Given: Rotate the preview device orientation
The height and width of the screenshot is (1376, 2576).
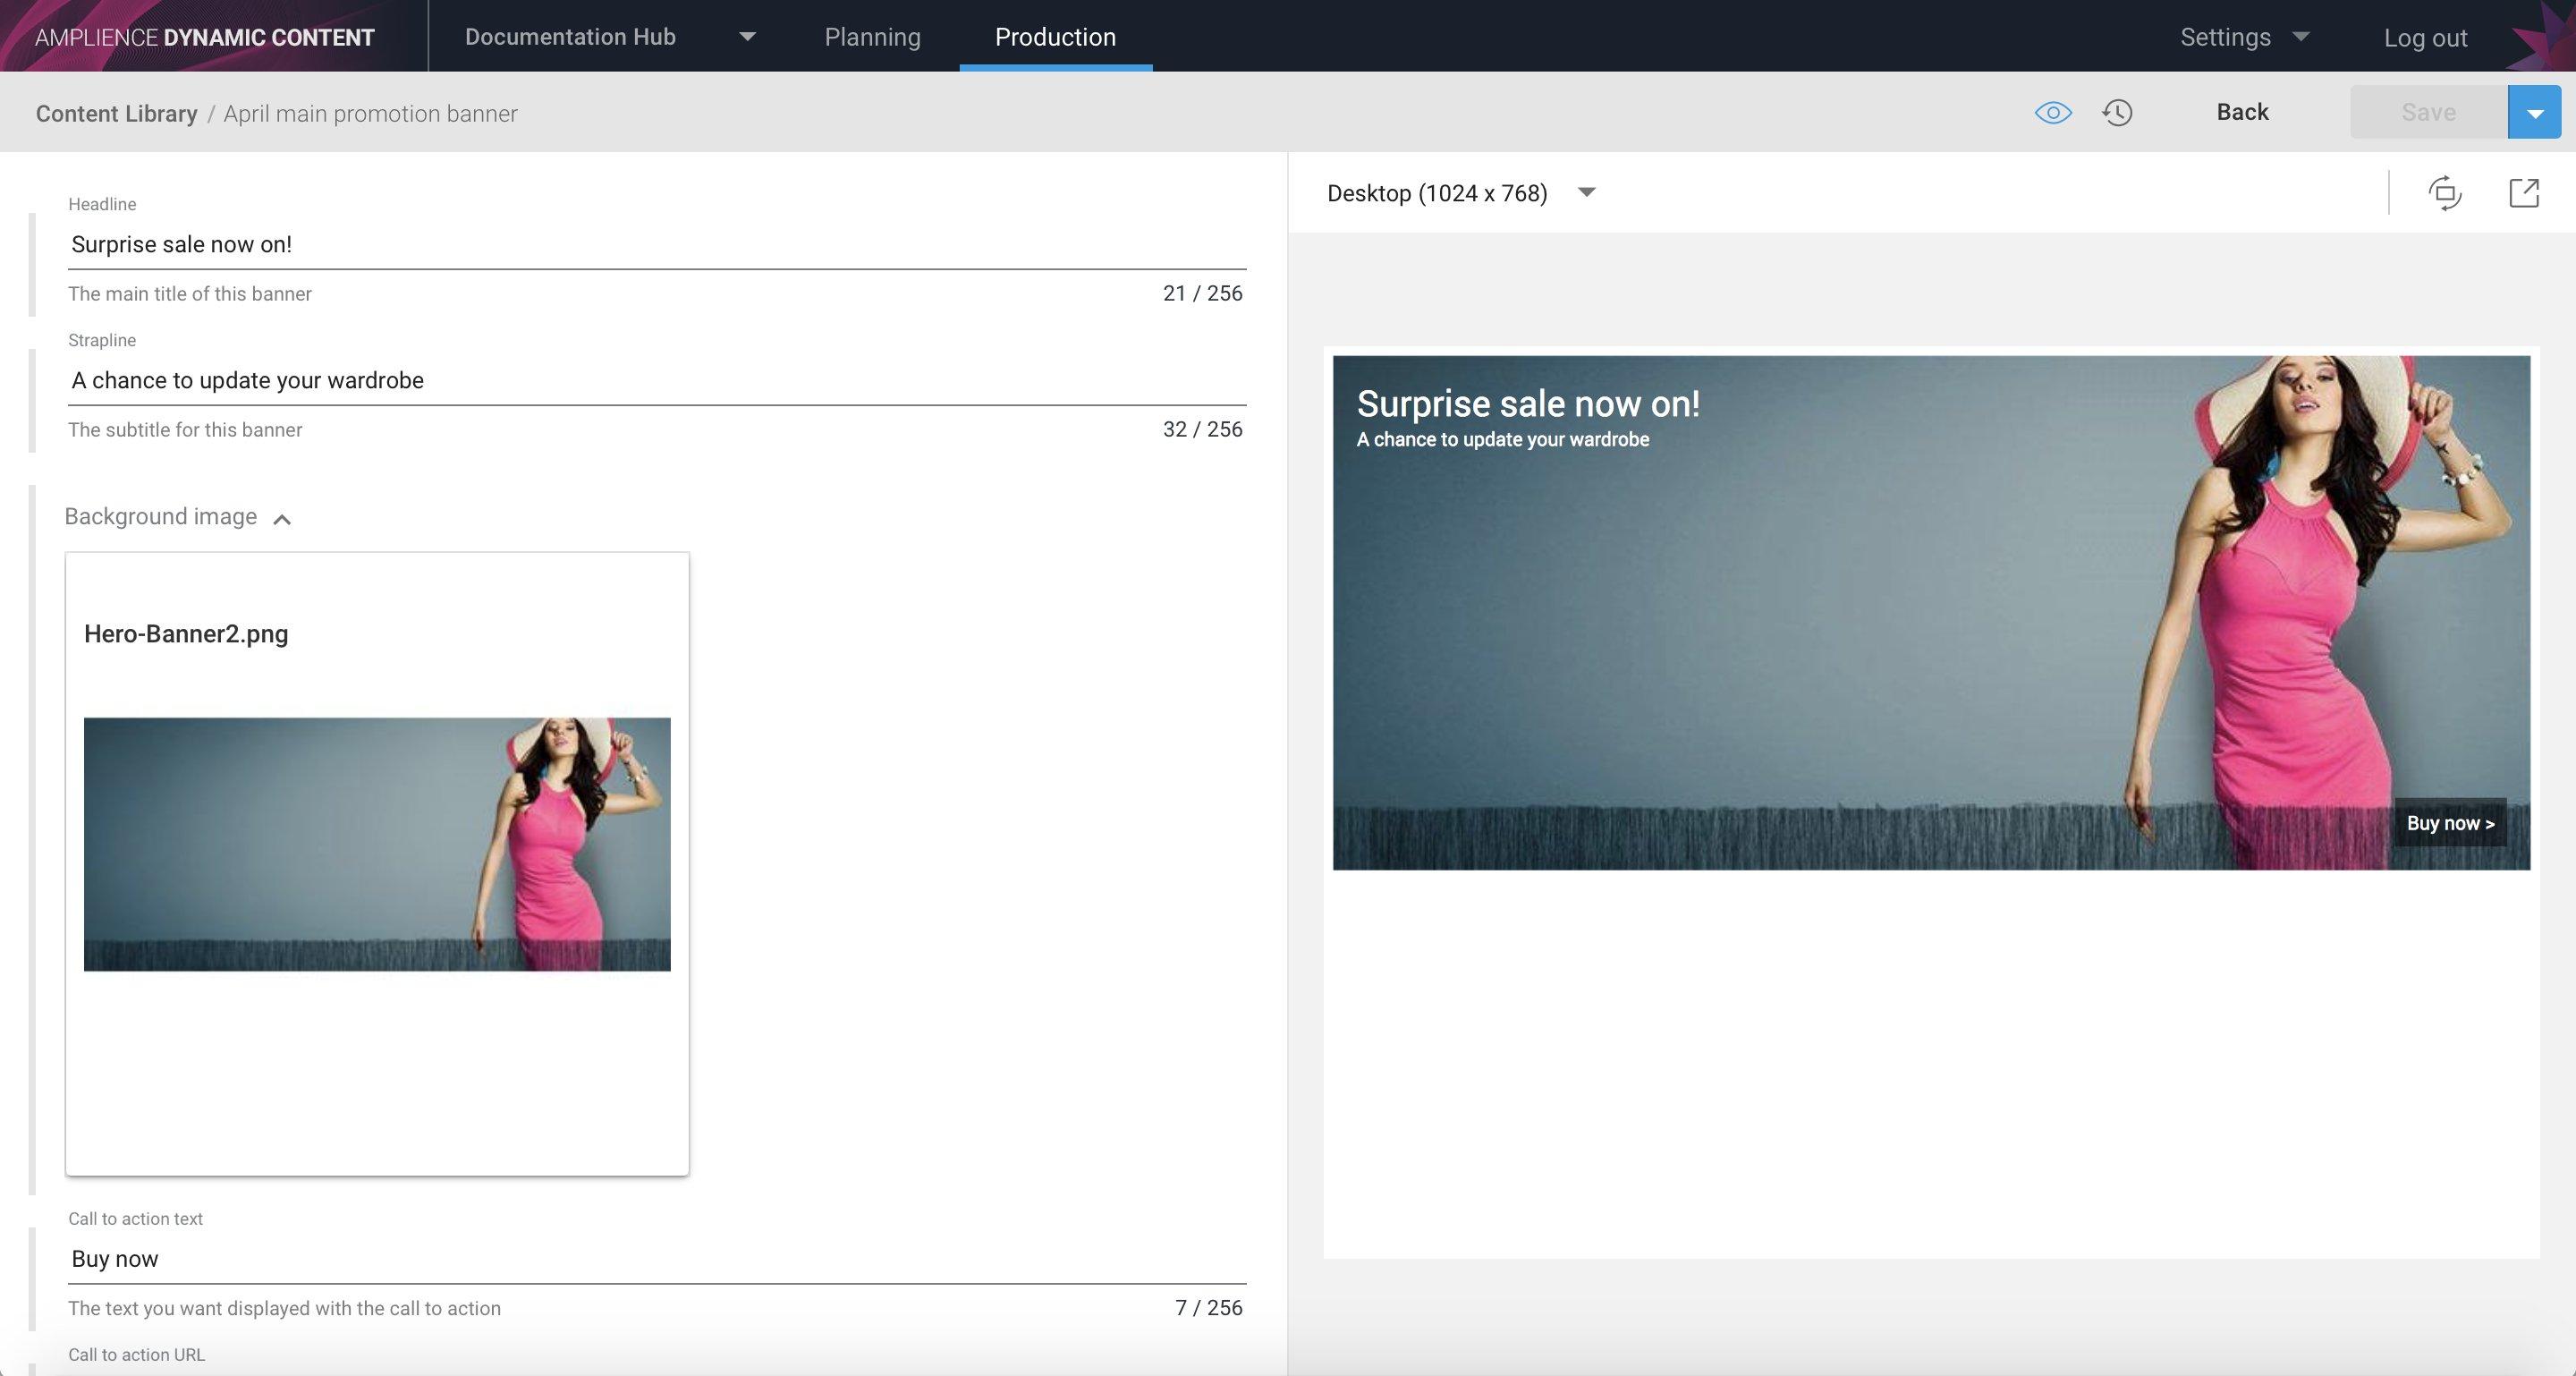Looking at the screenshot, I should click(x=2445, y=193).
